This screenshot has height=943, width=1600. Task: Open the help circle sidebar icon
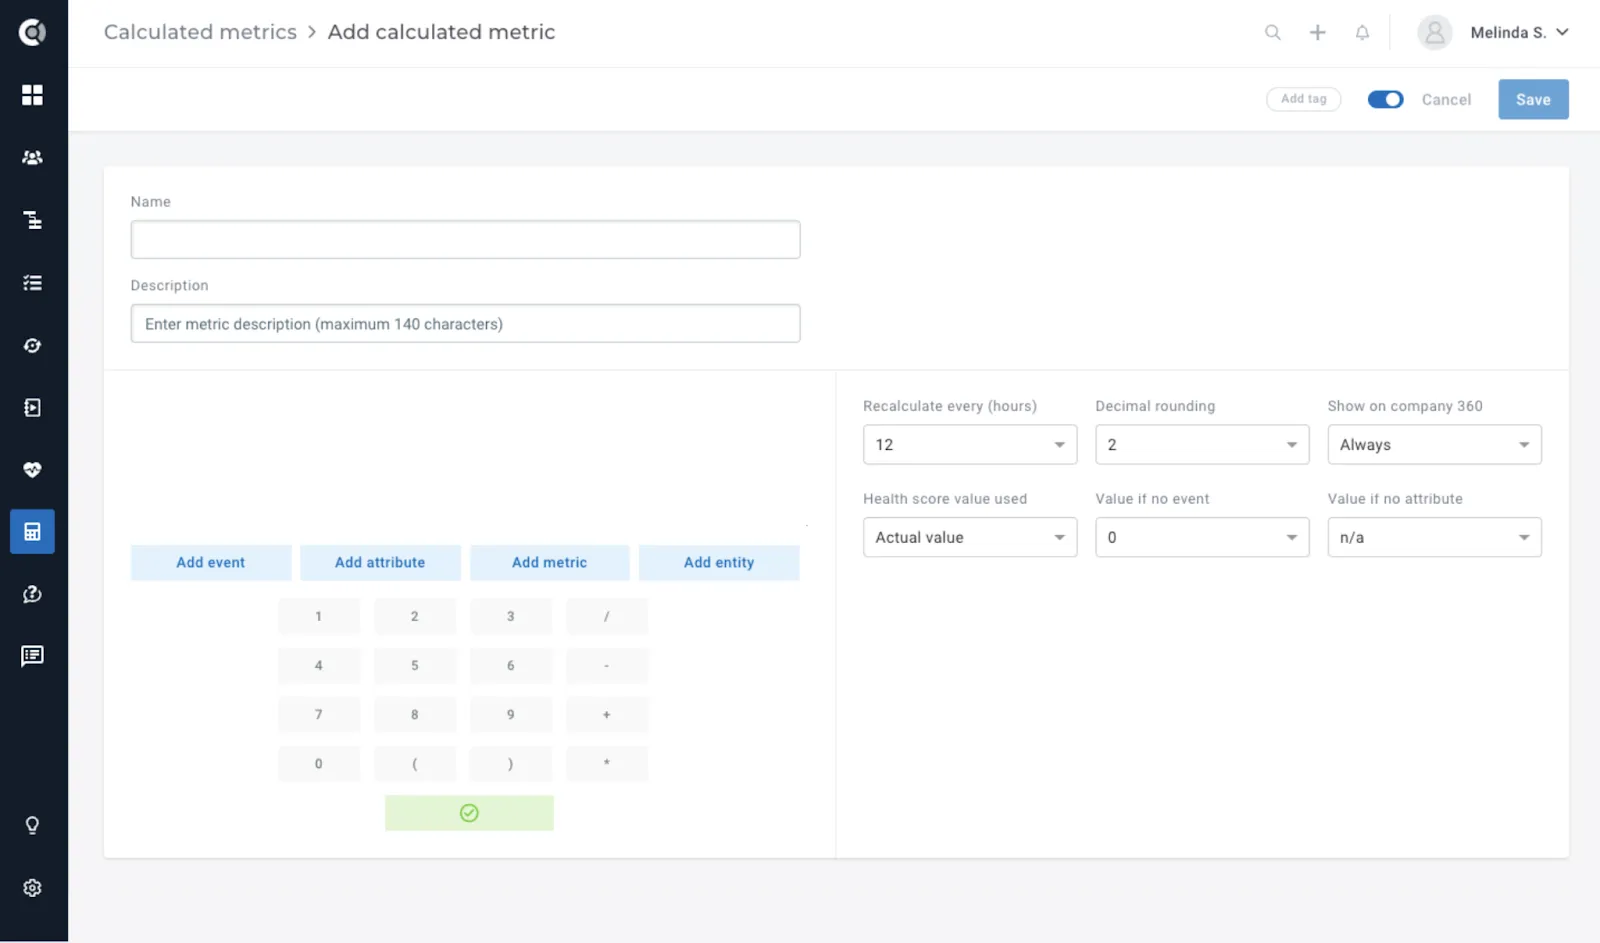pyautogui.click(x=32, y=594)
